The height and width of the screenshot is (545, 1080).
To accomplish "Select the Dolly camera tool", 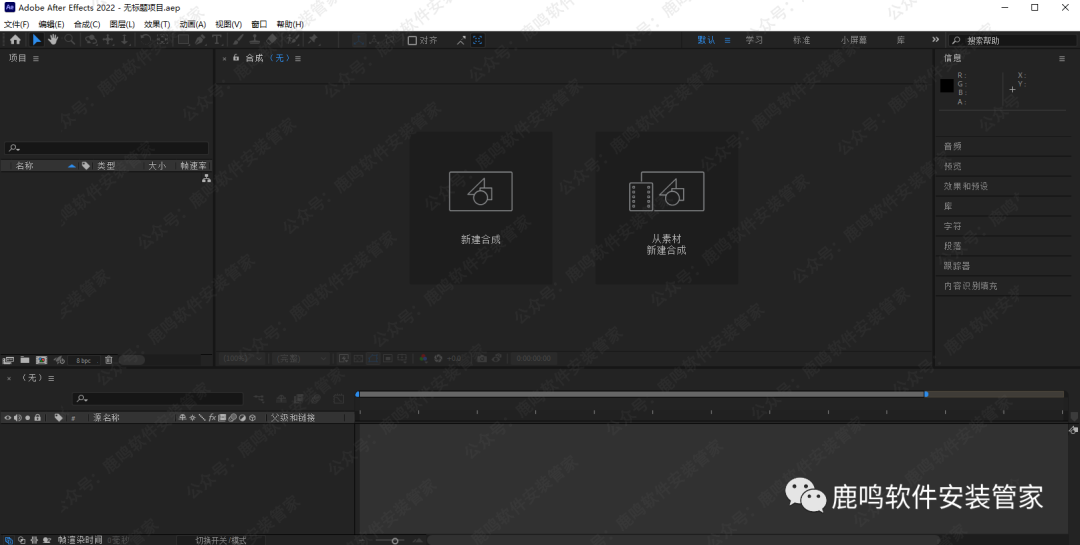I will point(125,40).
